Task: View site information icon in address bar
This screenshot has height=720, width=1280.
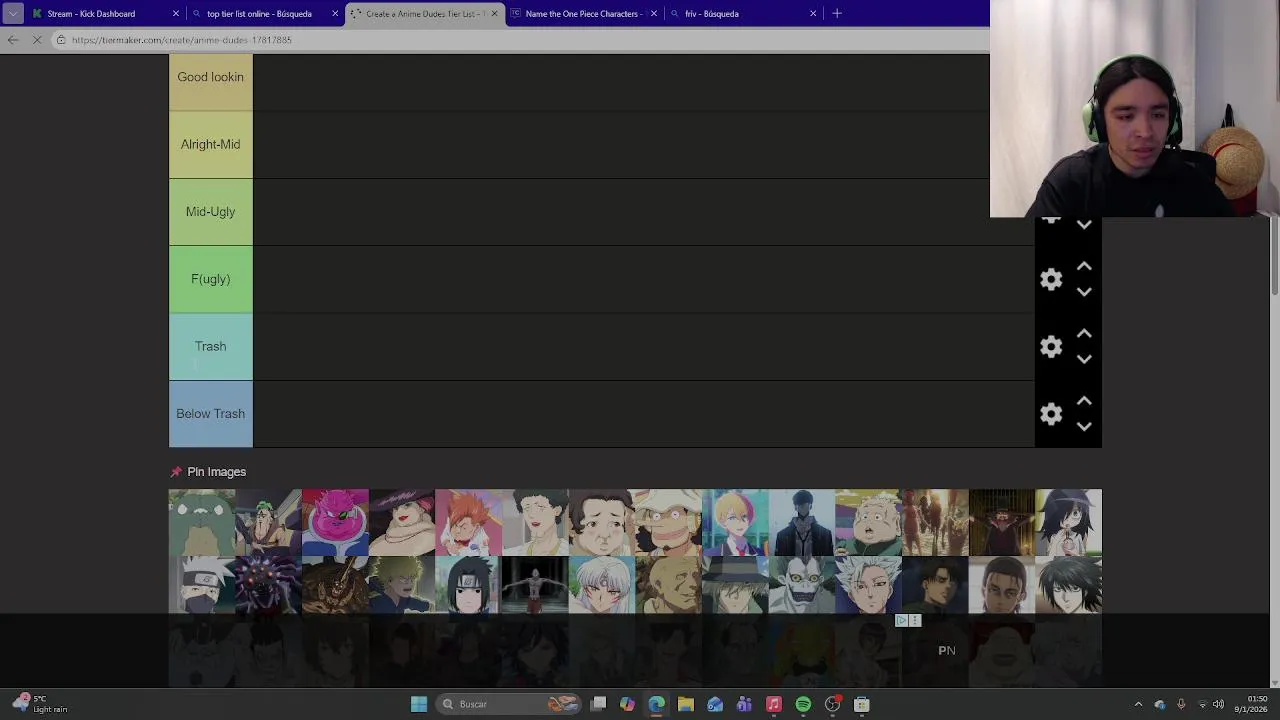Action: click(61, 40)
